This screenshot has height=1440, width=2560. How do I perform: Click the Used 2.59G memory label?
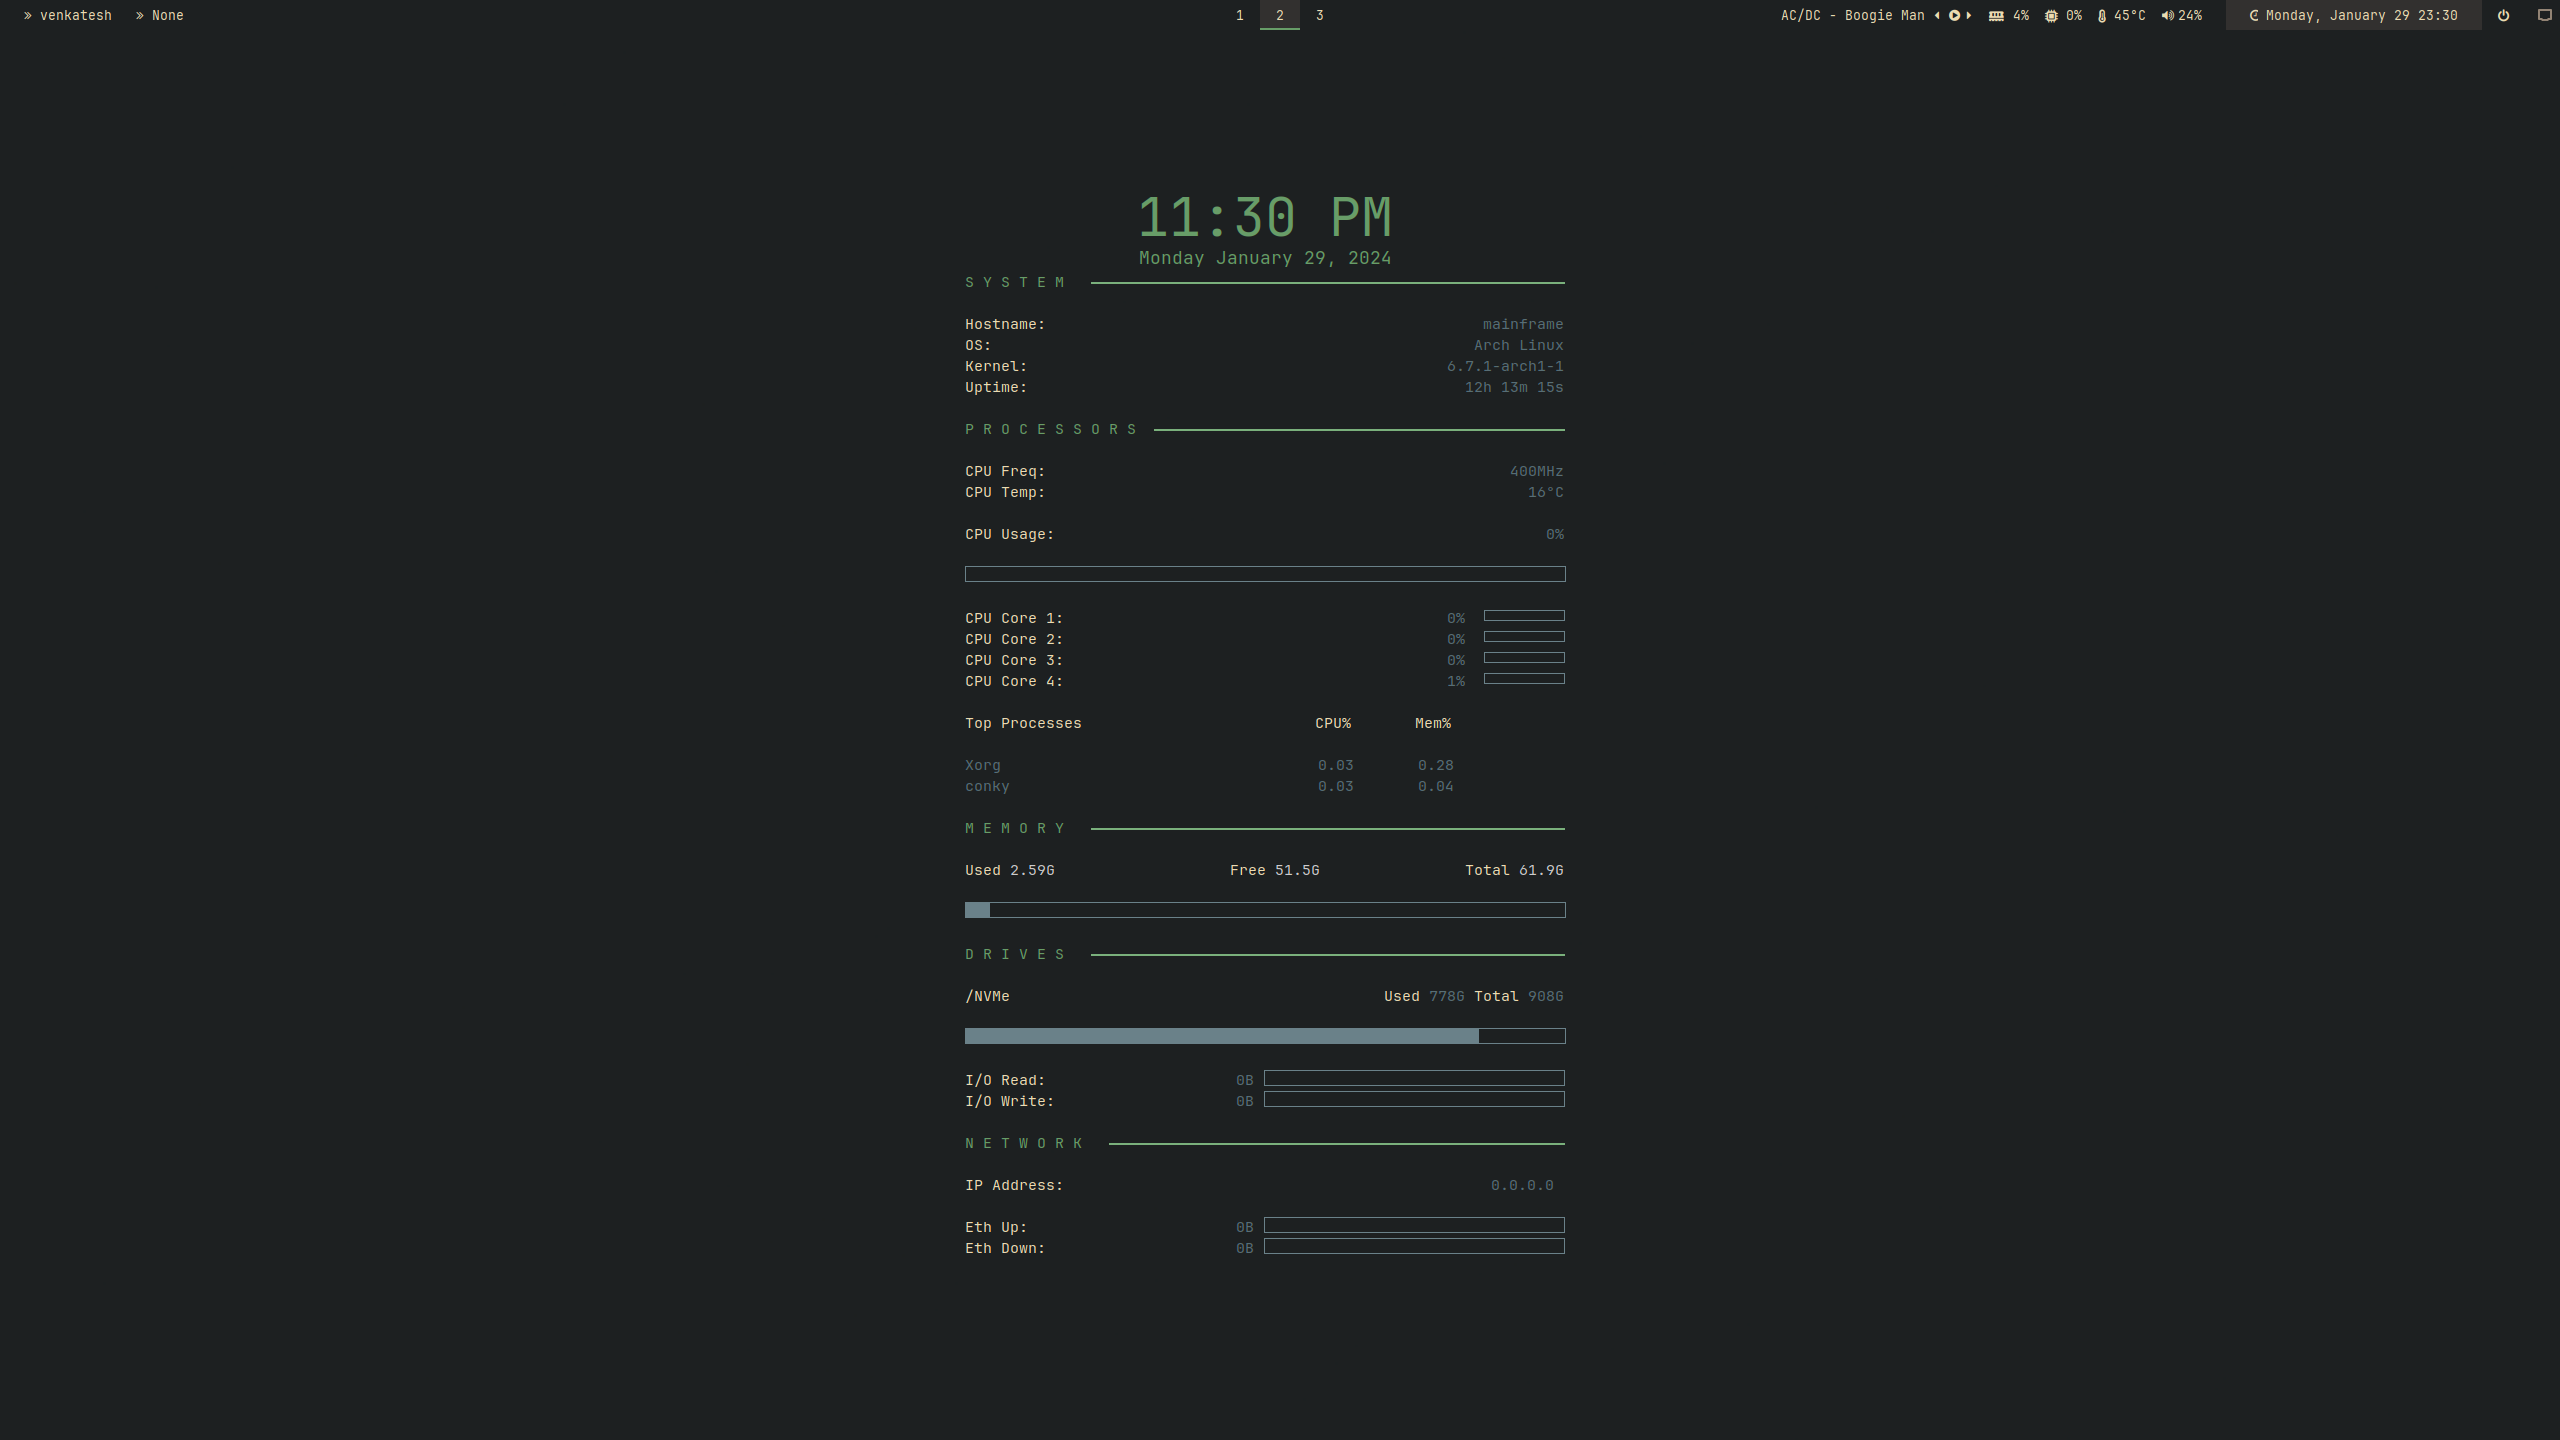(1010, 870)
